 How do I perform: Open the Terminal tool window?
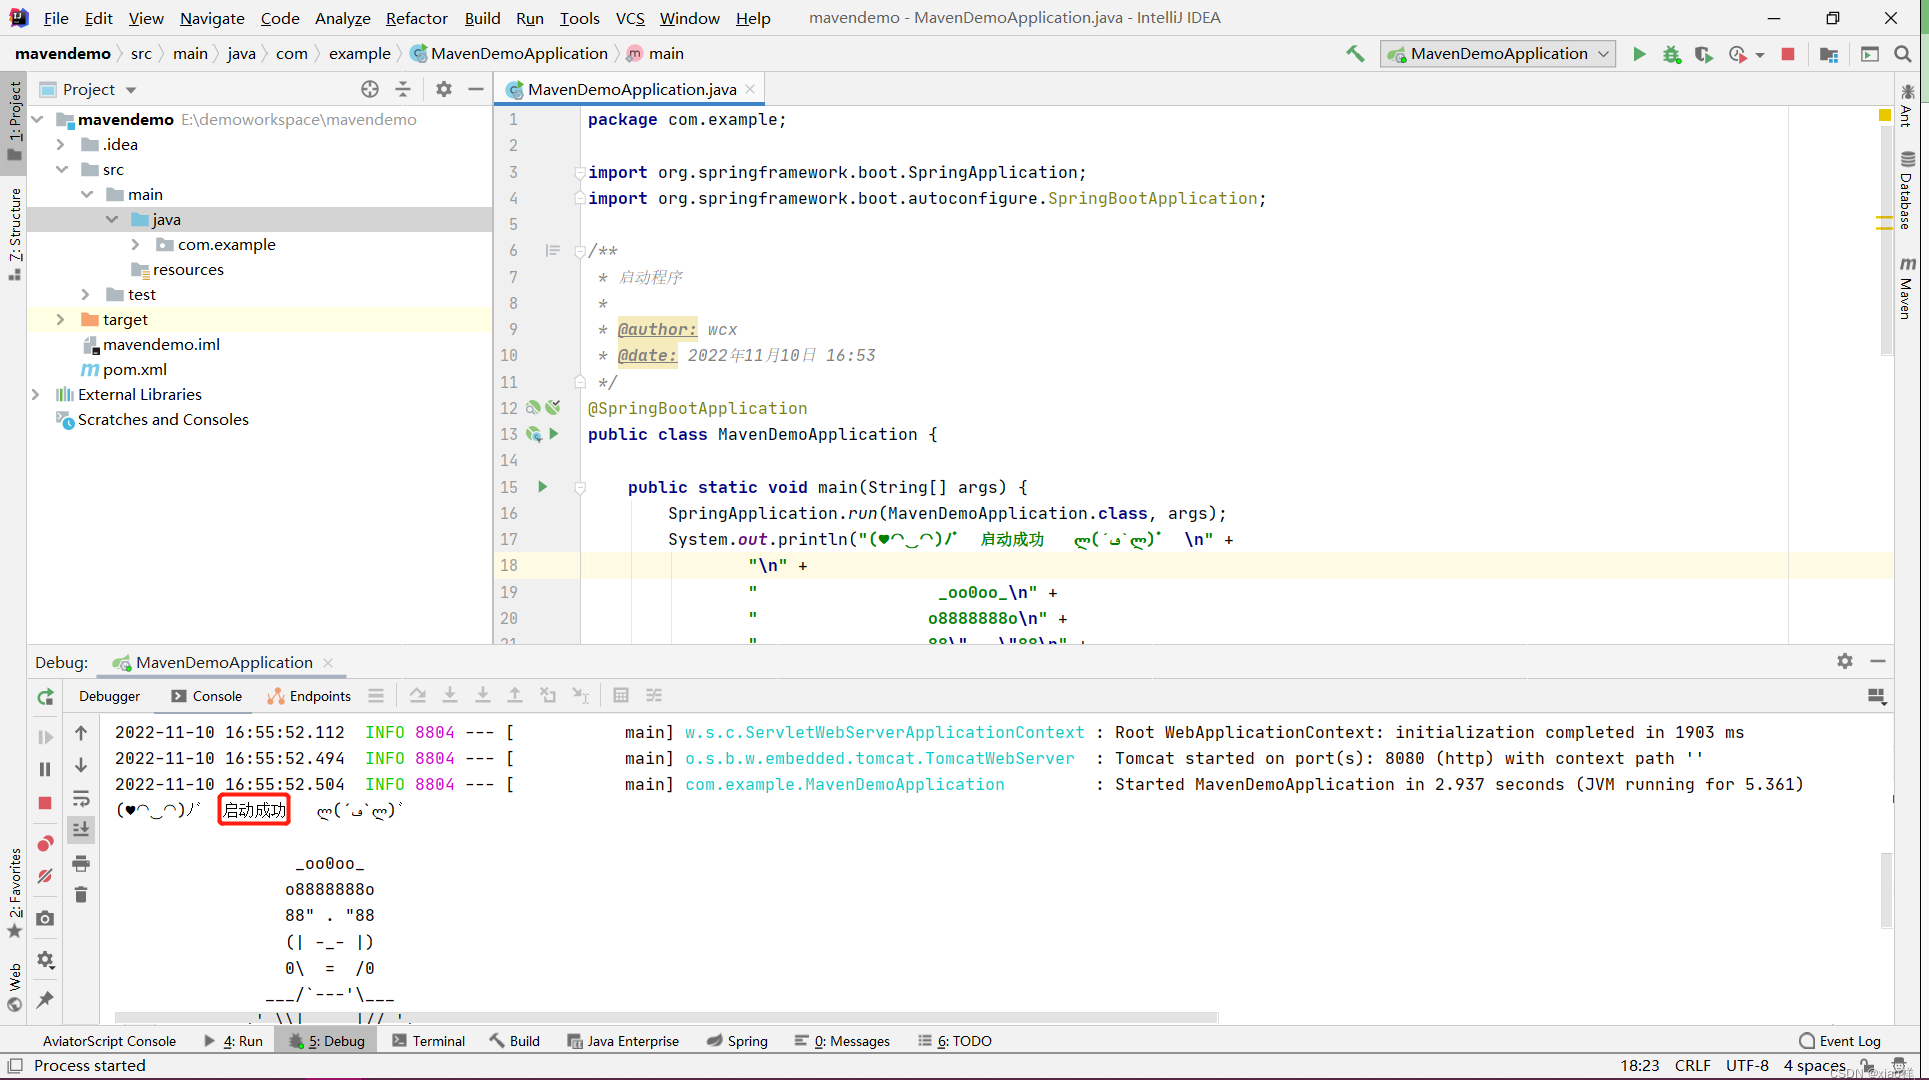pyautogui.click(x=429, y=1041)
